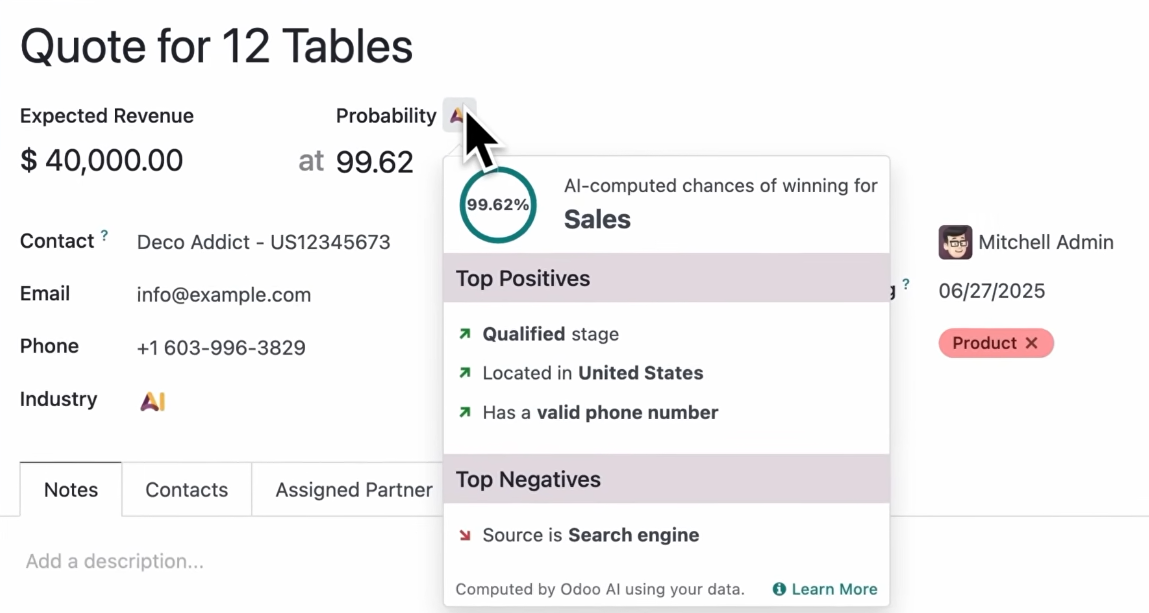The height and width of the screenshot is (613, 1149).
Task: Edit the Expected Revenue $40,000.00 field
Action: (102, 160)
